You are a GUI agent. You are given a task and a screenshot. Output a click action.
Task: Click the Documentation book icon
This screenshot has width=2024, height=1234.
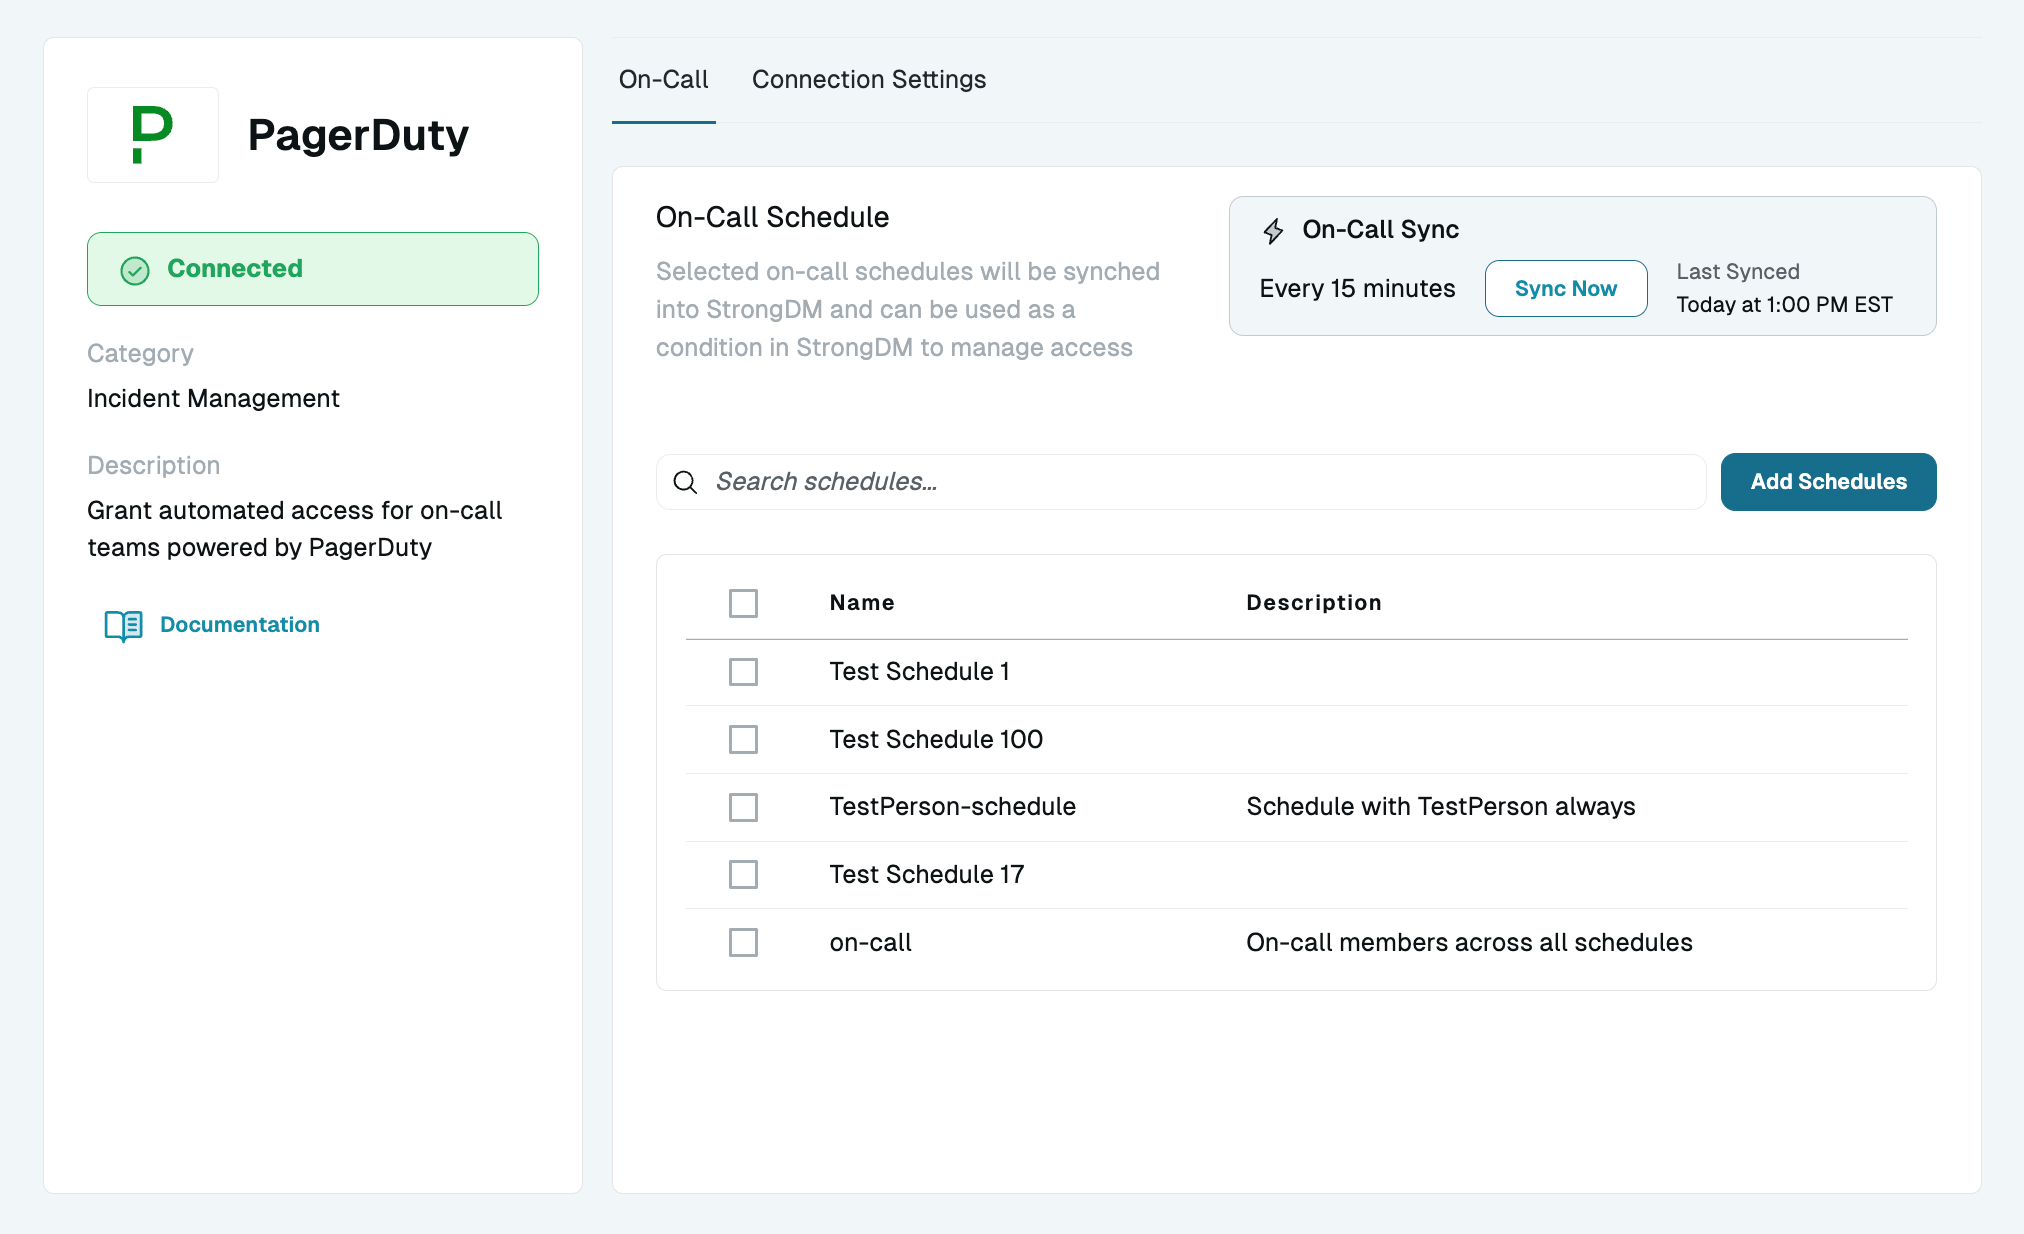[x=124, y=625]
